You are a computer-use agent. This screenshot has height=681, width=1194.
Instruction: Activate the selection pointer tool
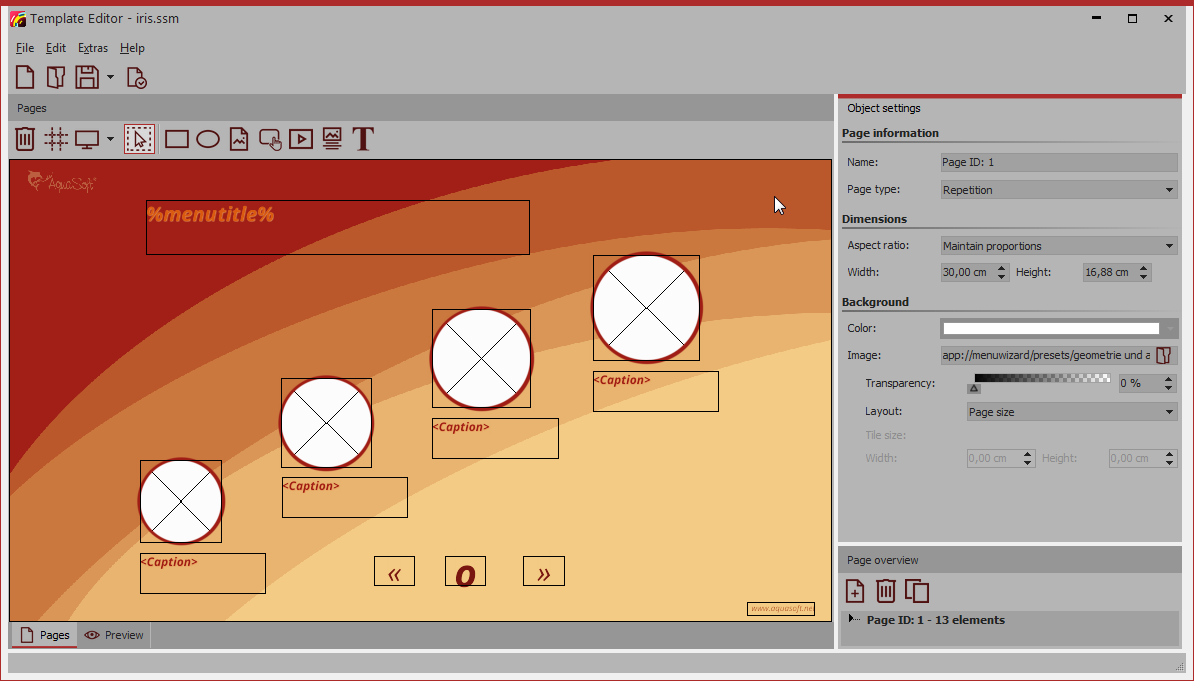pos(139,139)
